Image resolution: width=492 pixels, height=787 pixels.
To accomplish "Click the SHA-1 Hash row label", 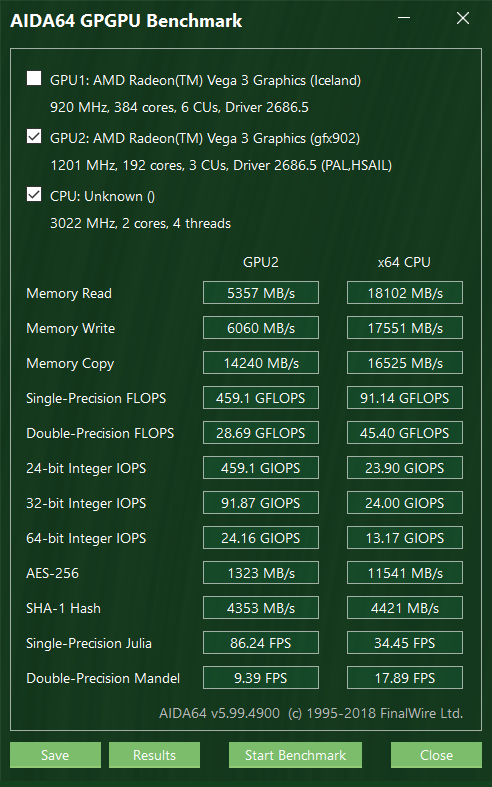I will click(x=63, y=608).
